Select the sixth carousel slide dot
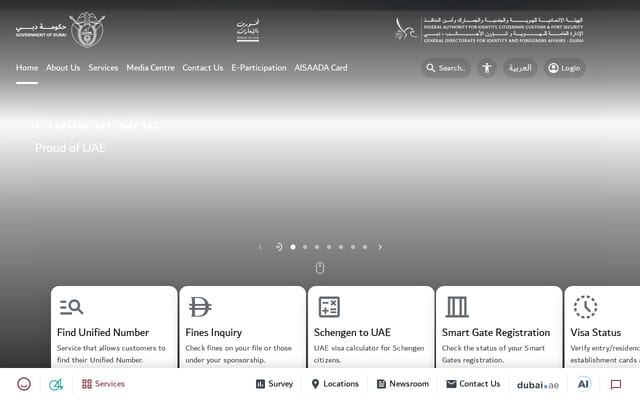Screen dimensions: 640x400 click(x=353, y=247)
